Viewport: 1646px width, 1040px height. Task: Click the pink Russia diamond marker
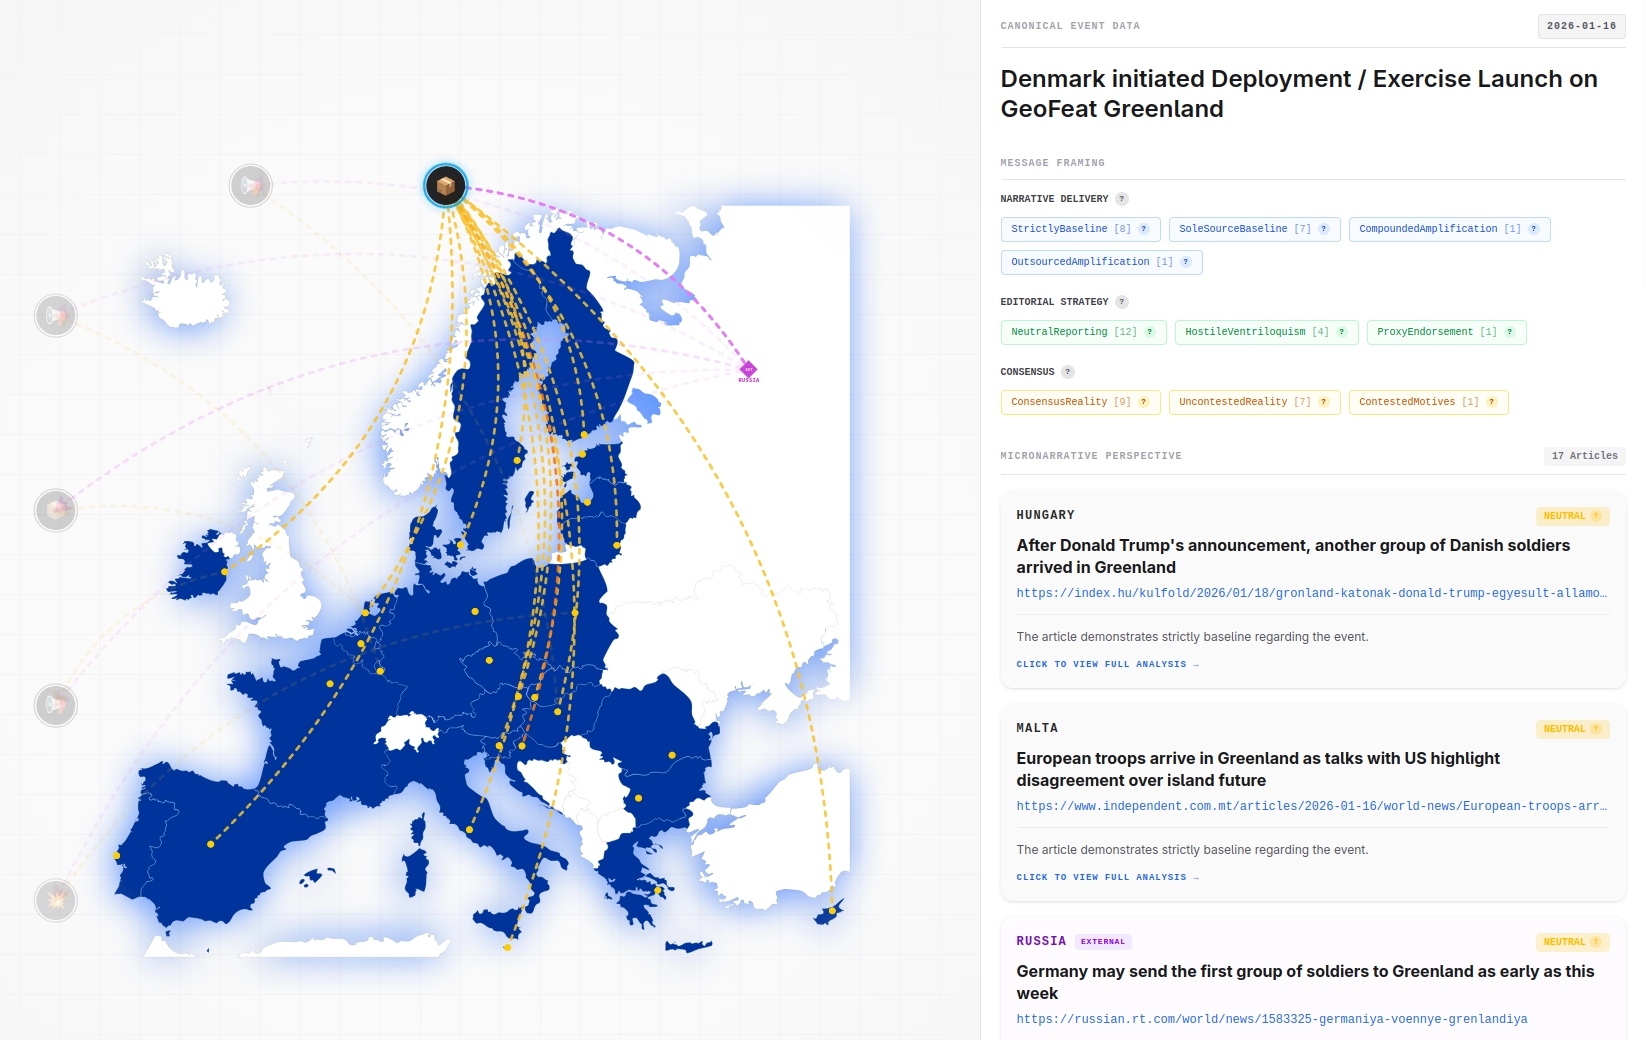(748, 371)
